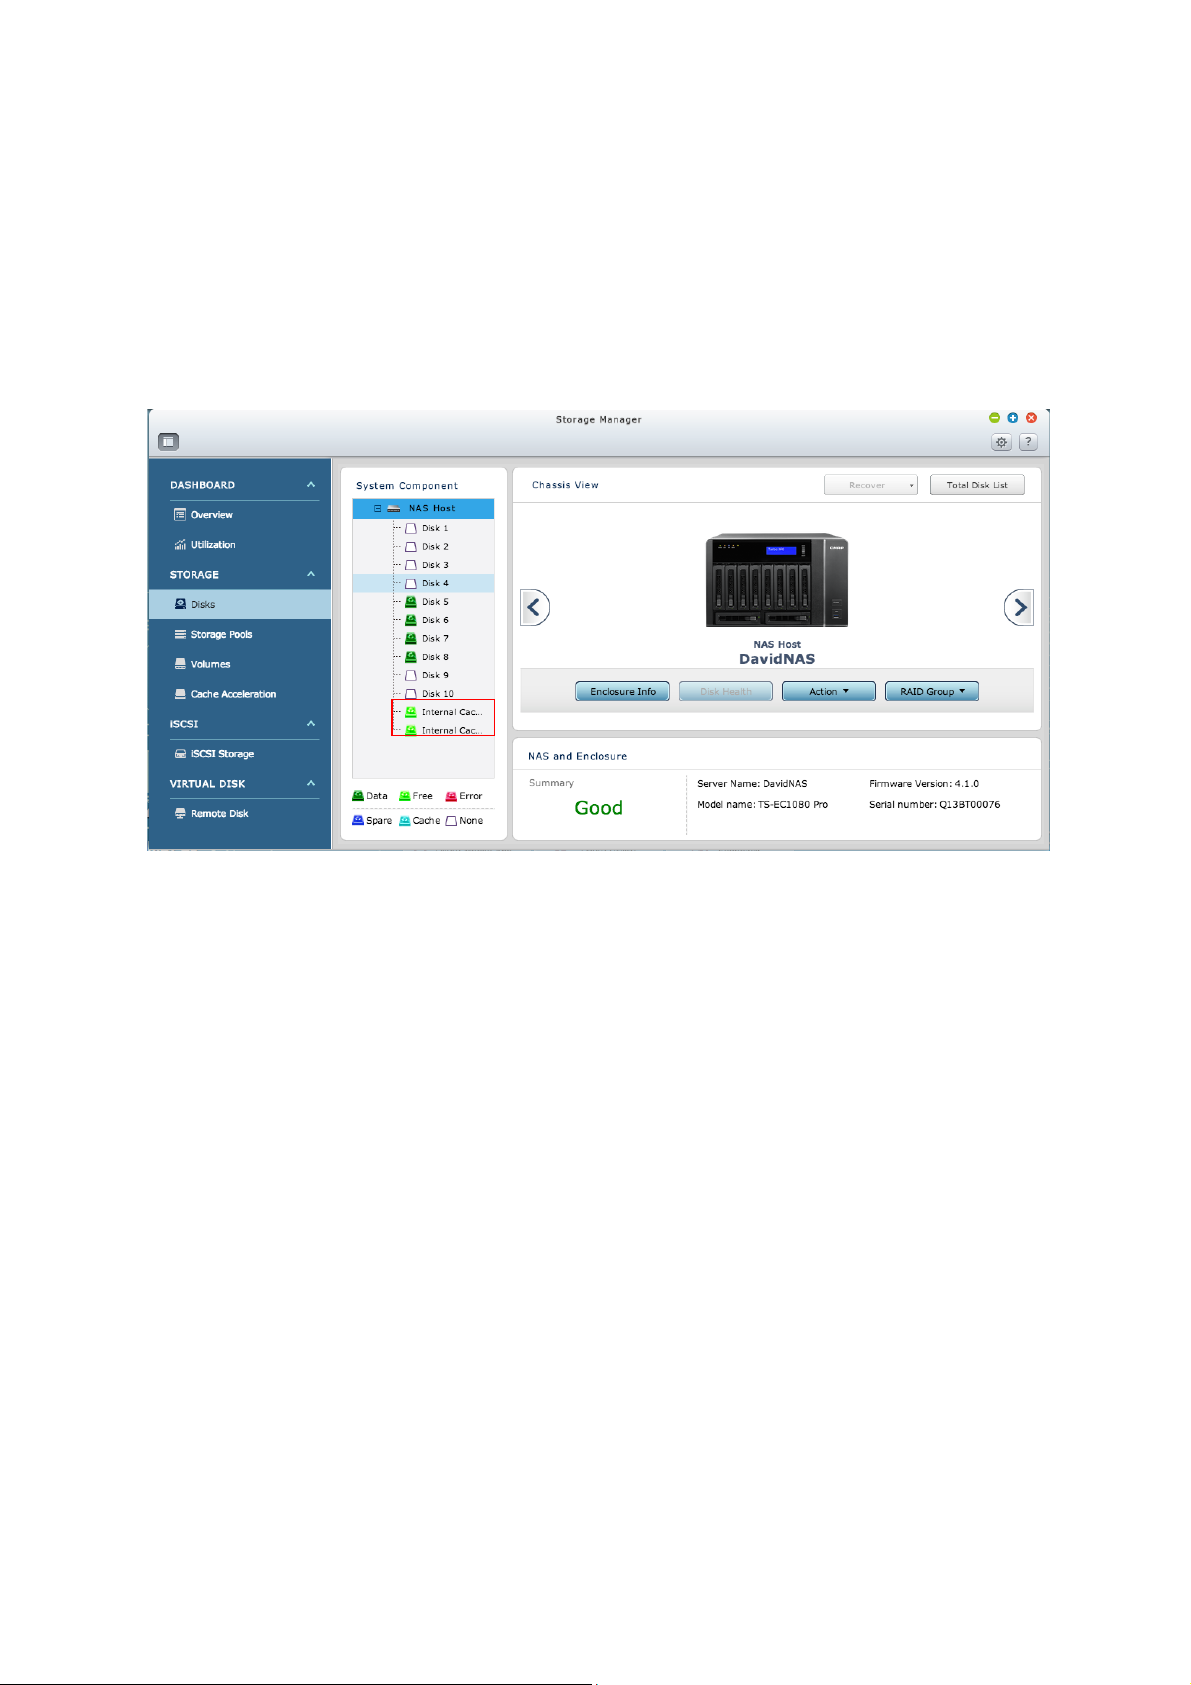The height and width of the screenshot is (1685, 1191).
Task: Click the 'Model name: TS-EC1080 Pro' text
Action: coord(762,804)
